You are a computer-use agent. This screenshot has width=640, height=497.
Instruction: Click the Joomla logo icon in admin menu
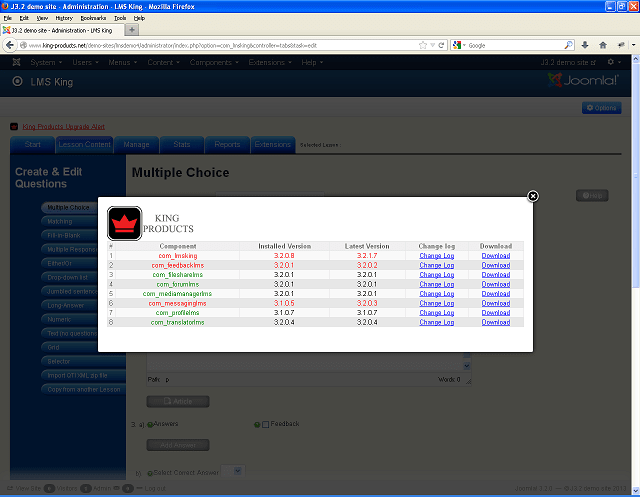tap(16, 62)
